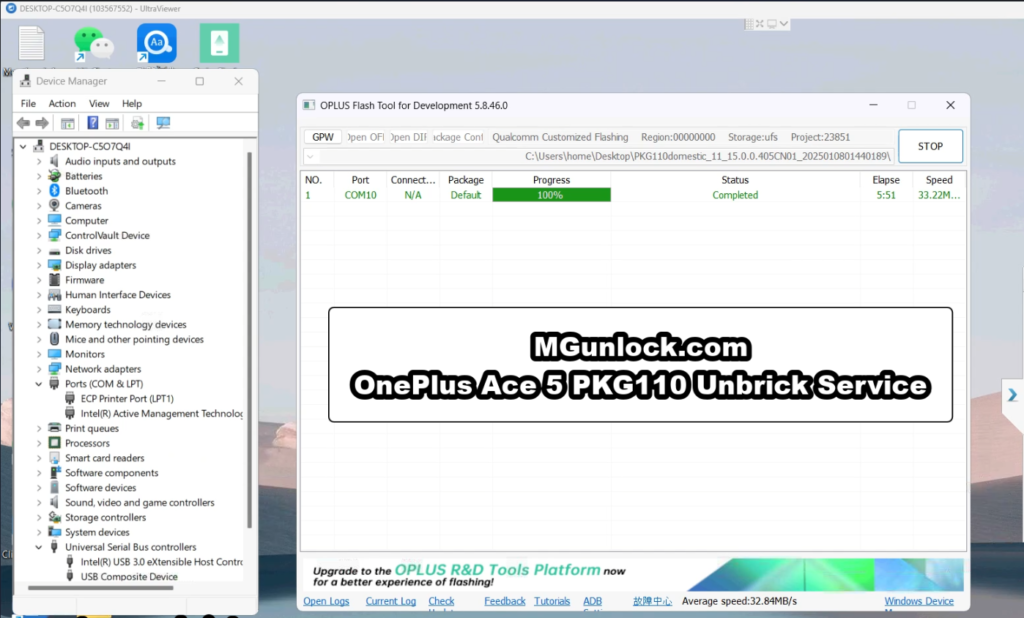Click the Device Manager horizontal scrollbar
Screen dimensions: 1024x618
tap(101, 588)
